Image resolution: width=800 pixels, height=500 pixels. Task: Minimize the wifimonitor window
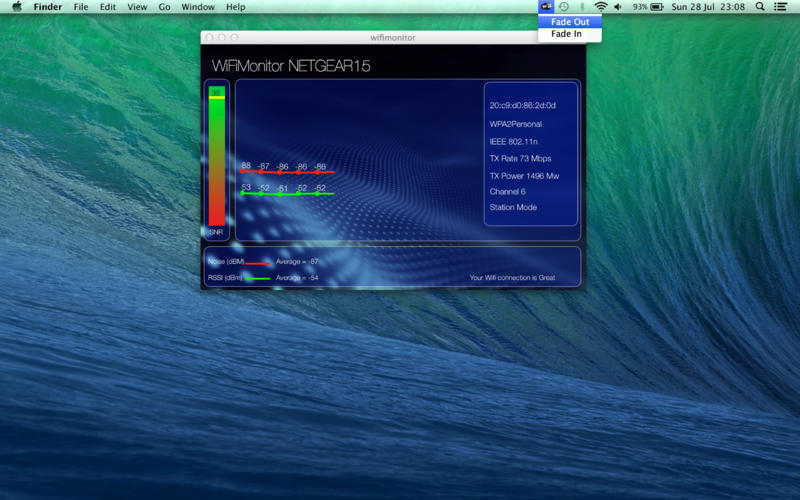[x=222, y=37]
